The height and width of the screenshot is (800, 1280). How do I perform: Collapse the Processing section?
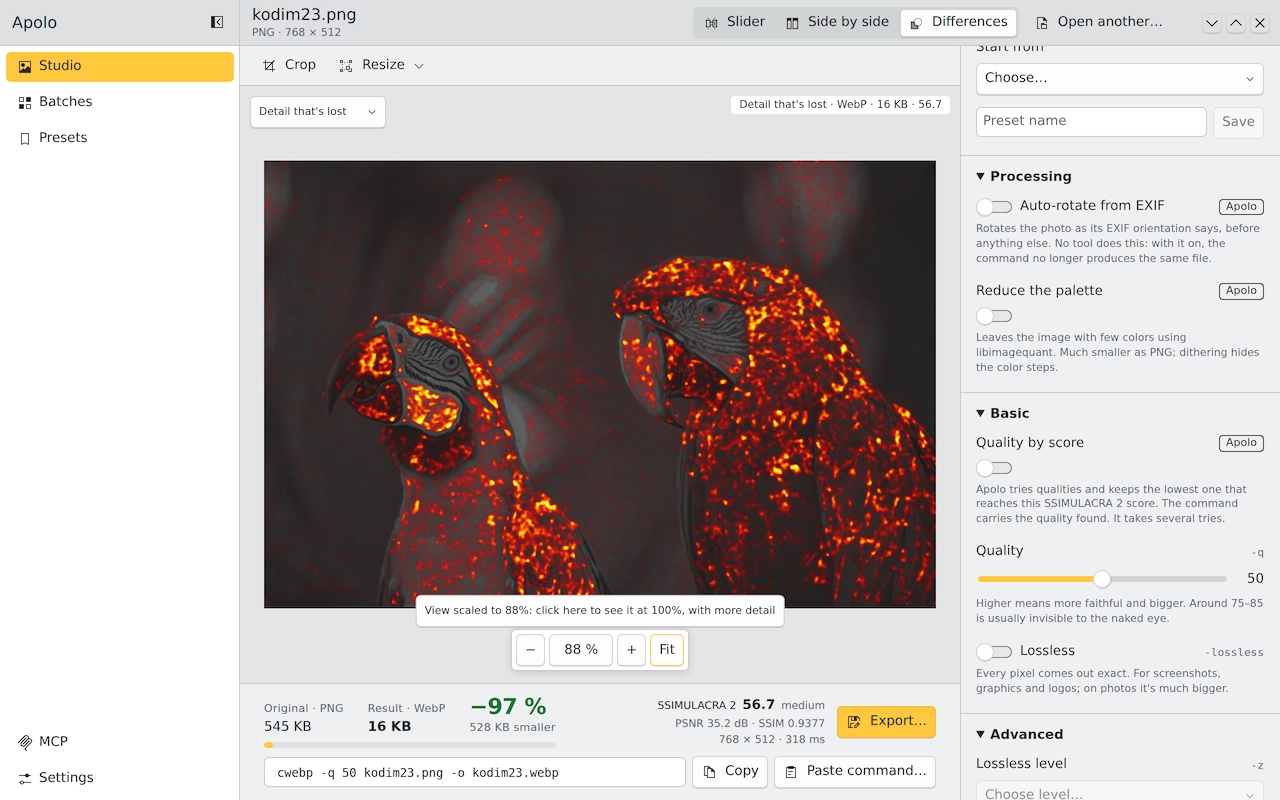click(1024, 176)
